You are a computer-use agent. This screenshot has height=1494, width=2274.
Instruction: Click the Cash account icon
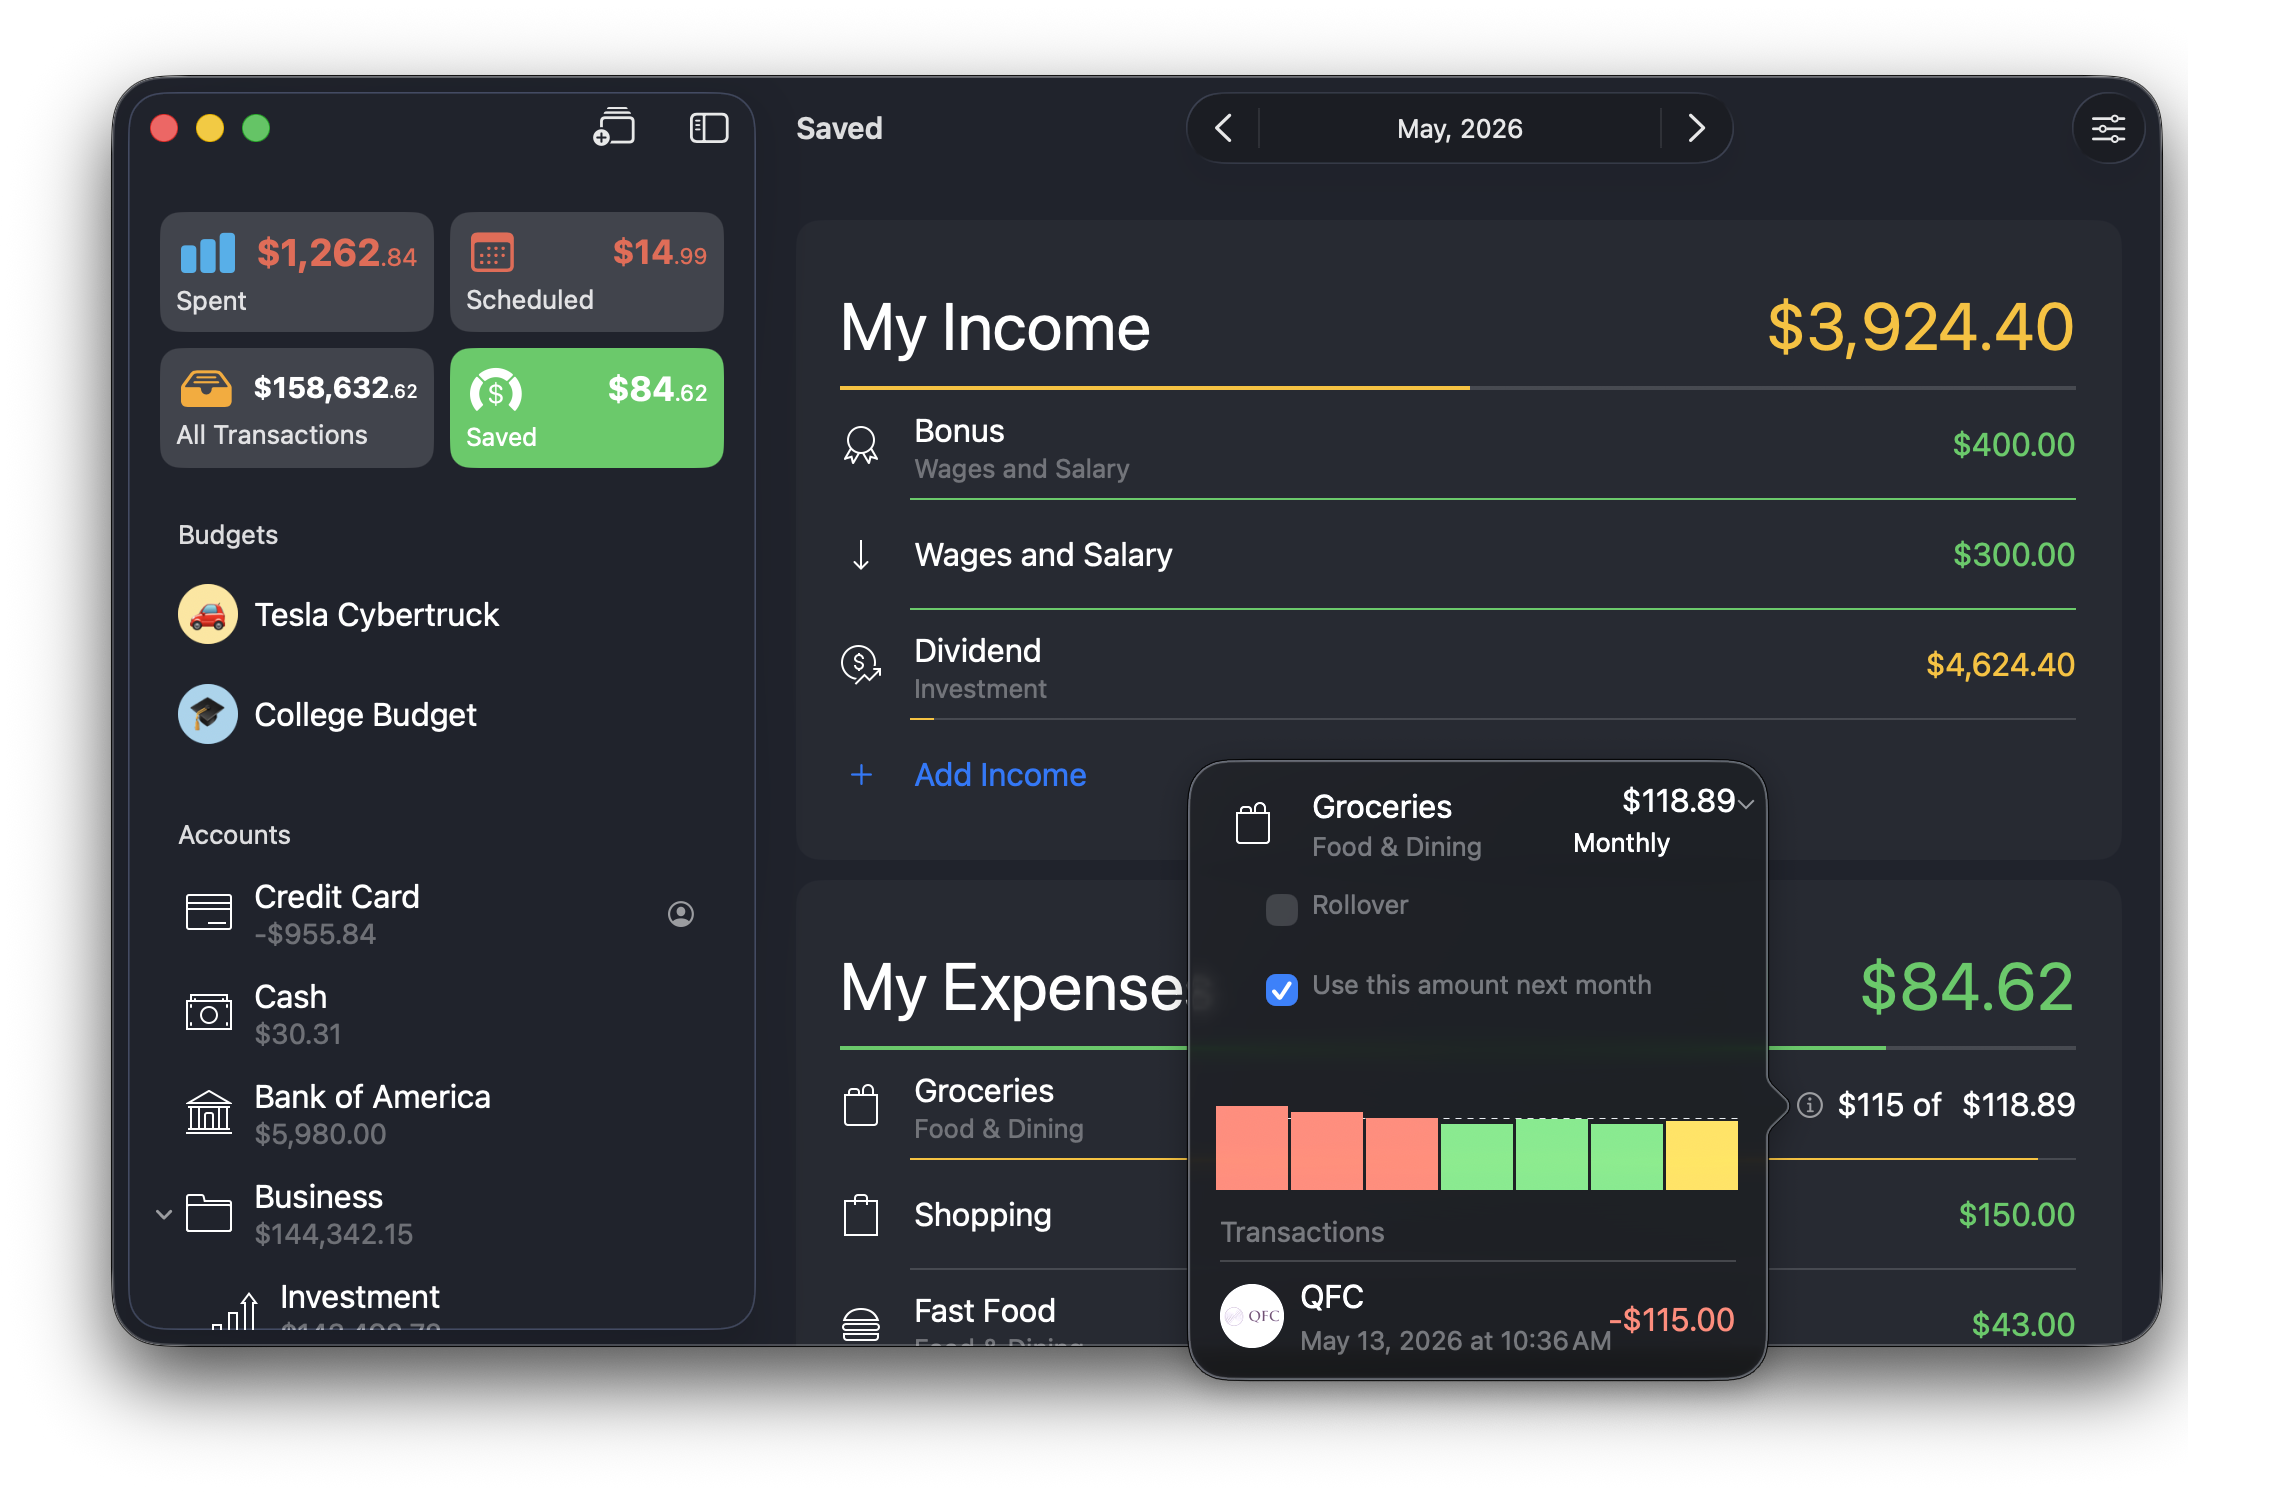pos(209,1012)
